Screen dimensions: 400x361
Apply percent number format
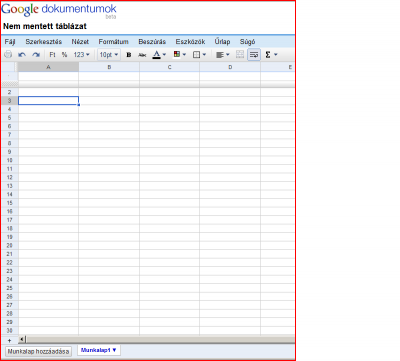click(64, 55)
